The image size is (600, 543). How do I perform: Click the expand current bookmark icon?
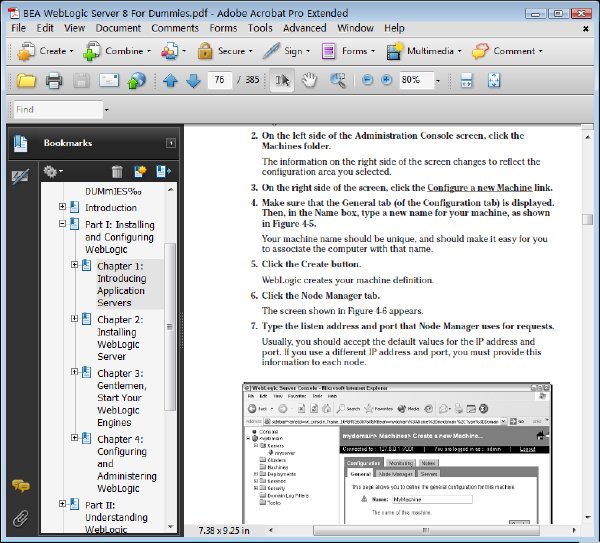coord(163,172)
